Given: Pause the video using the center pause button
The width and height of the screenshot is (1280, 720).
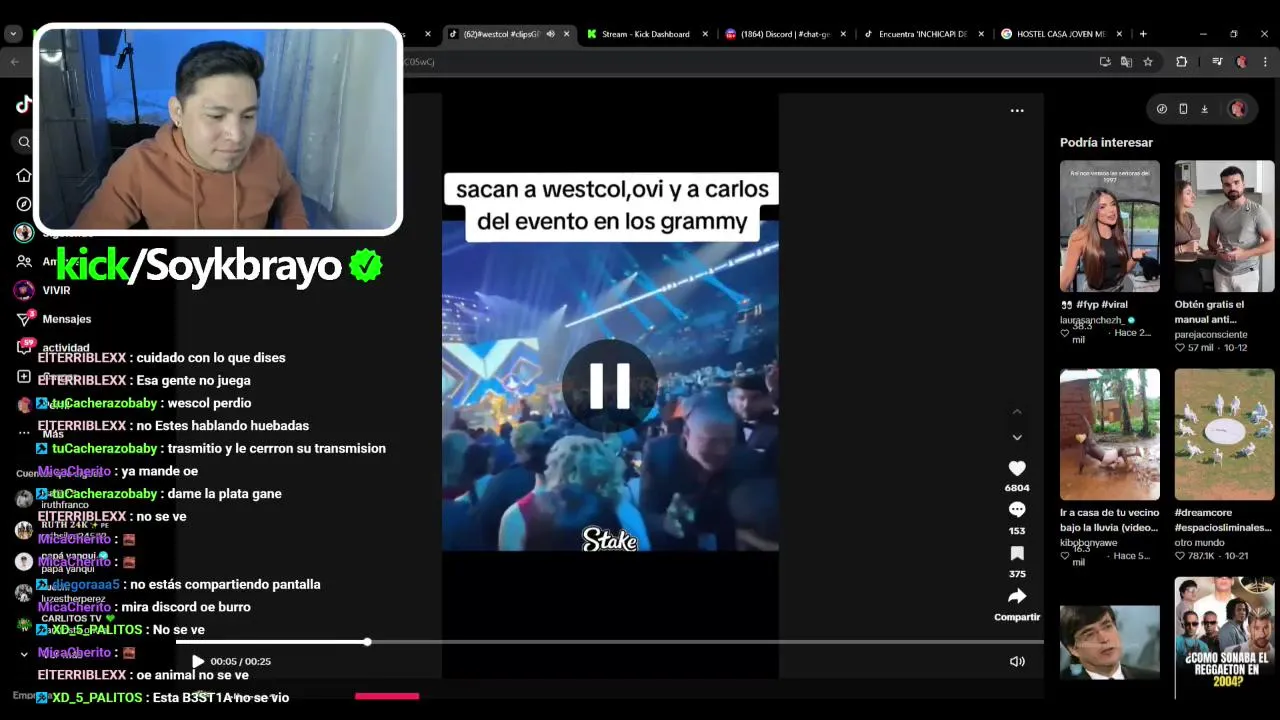Looking at the screenshot, I should click(x=609, y=385).
